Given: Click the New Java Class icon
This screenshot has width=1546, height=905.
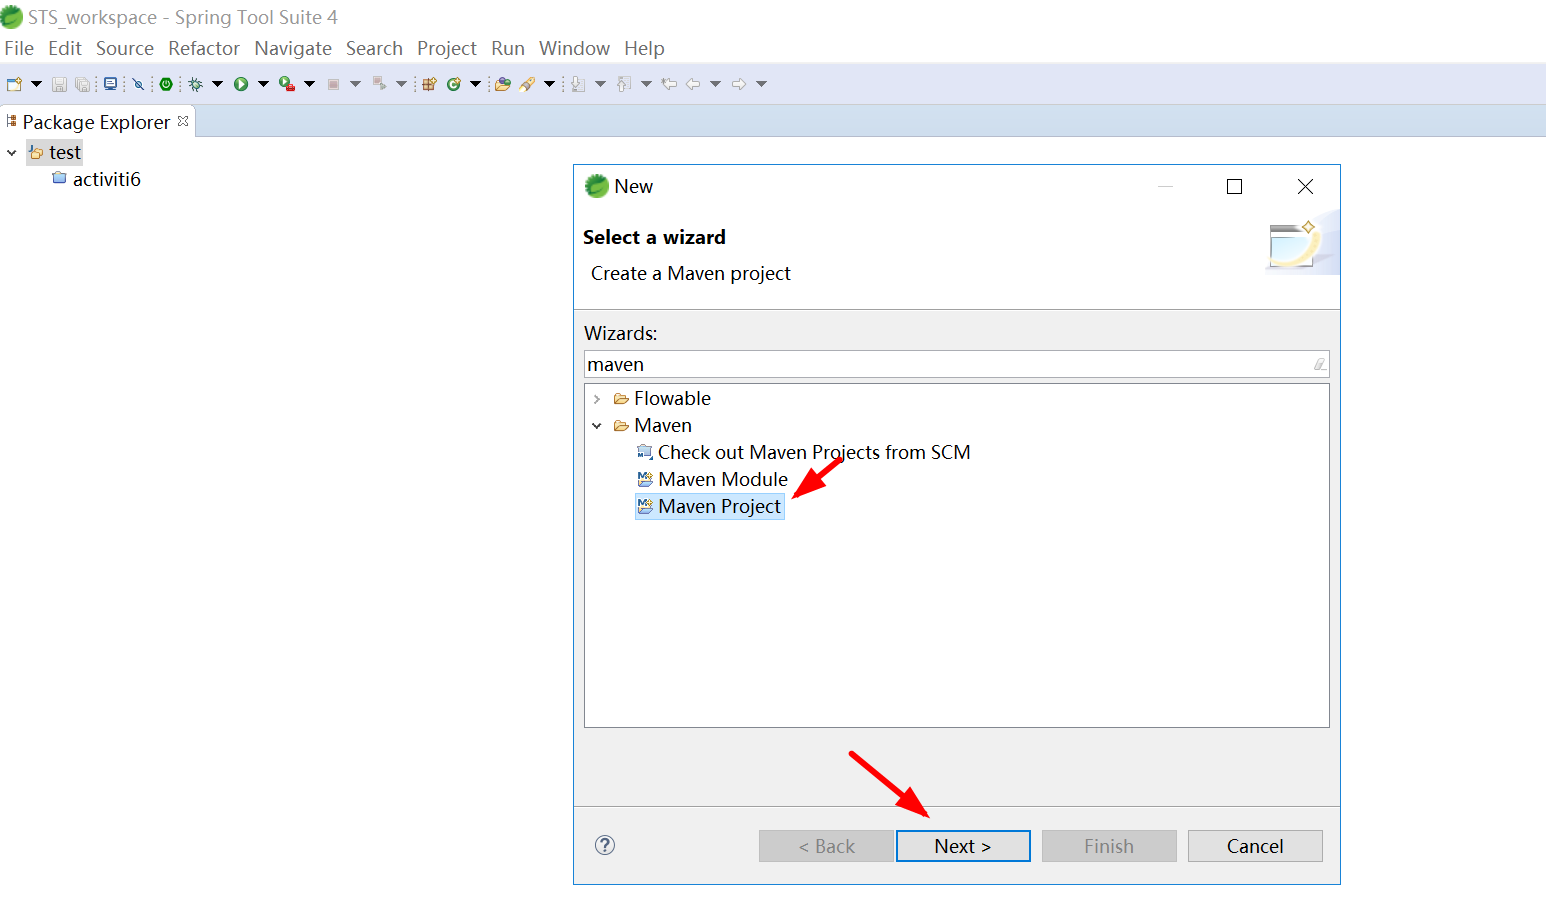Looking at the screenshot, I should point(454,84).
